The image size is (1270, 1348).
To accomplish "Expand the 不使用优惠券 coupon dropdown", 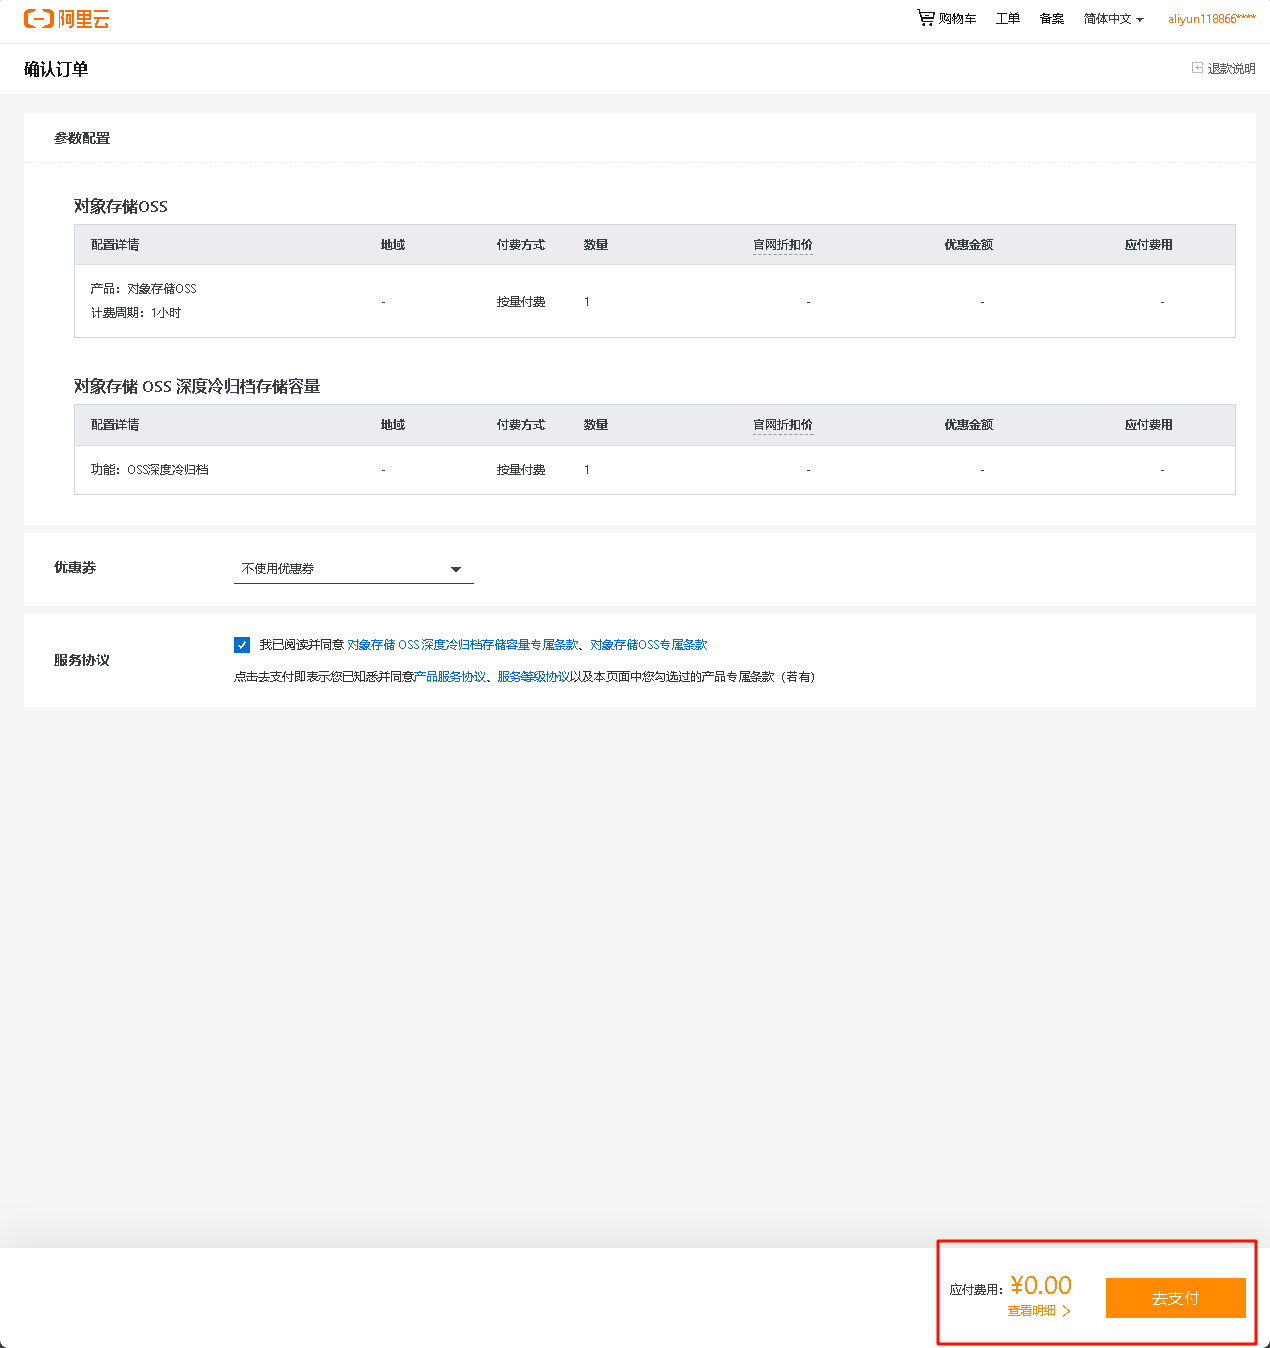I will click(353, 568).
